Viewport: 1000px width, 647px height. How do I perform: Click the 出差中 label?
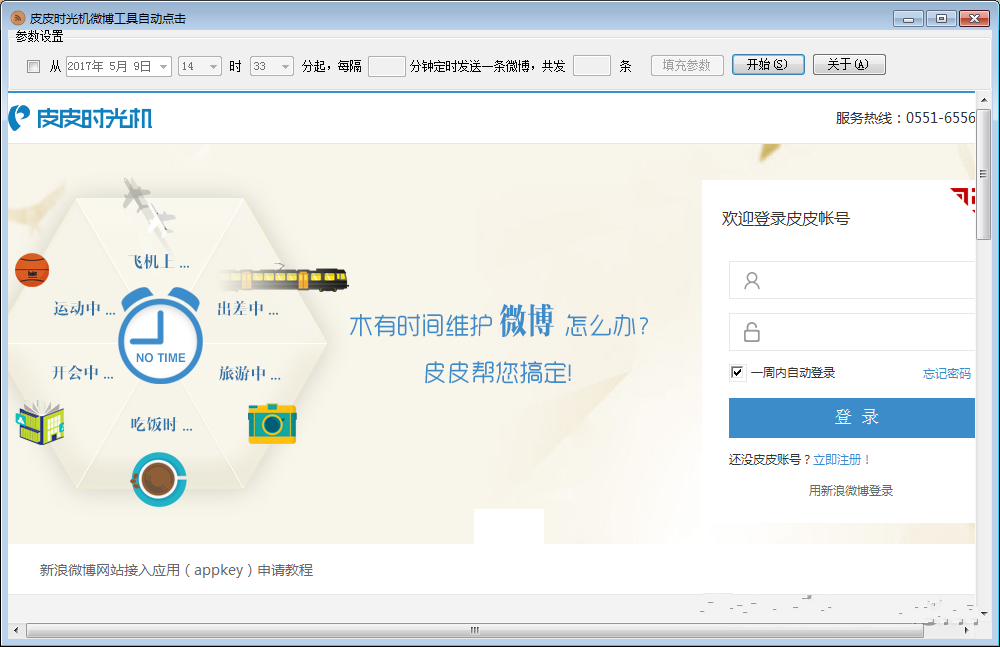pyautogui.click(x=247, y=309)
